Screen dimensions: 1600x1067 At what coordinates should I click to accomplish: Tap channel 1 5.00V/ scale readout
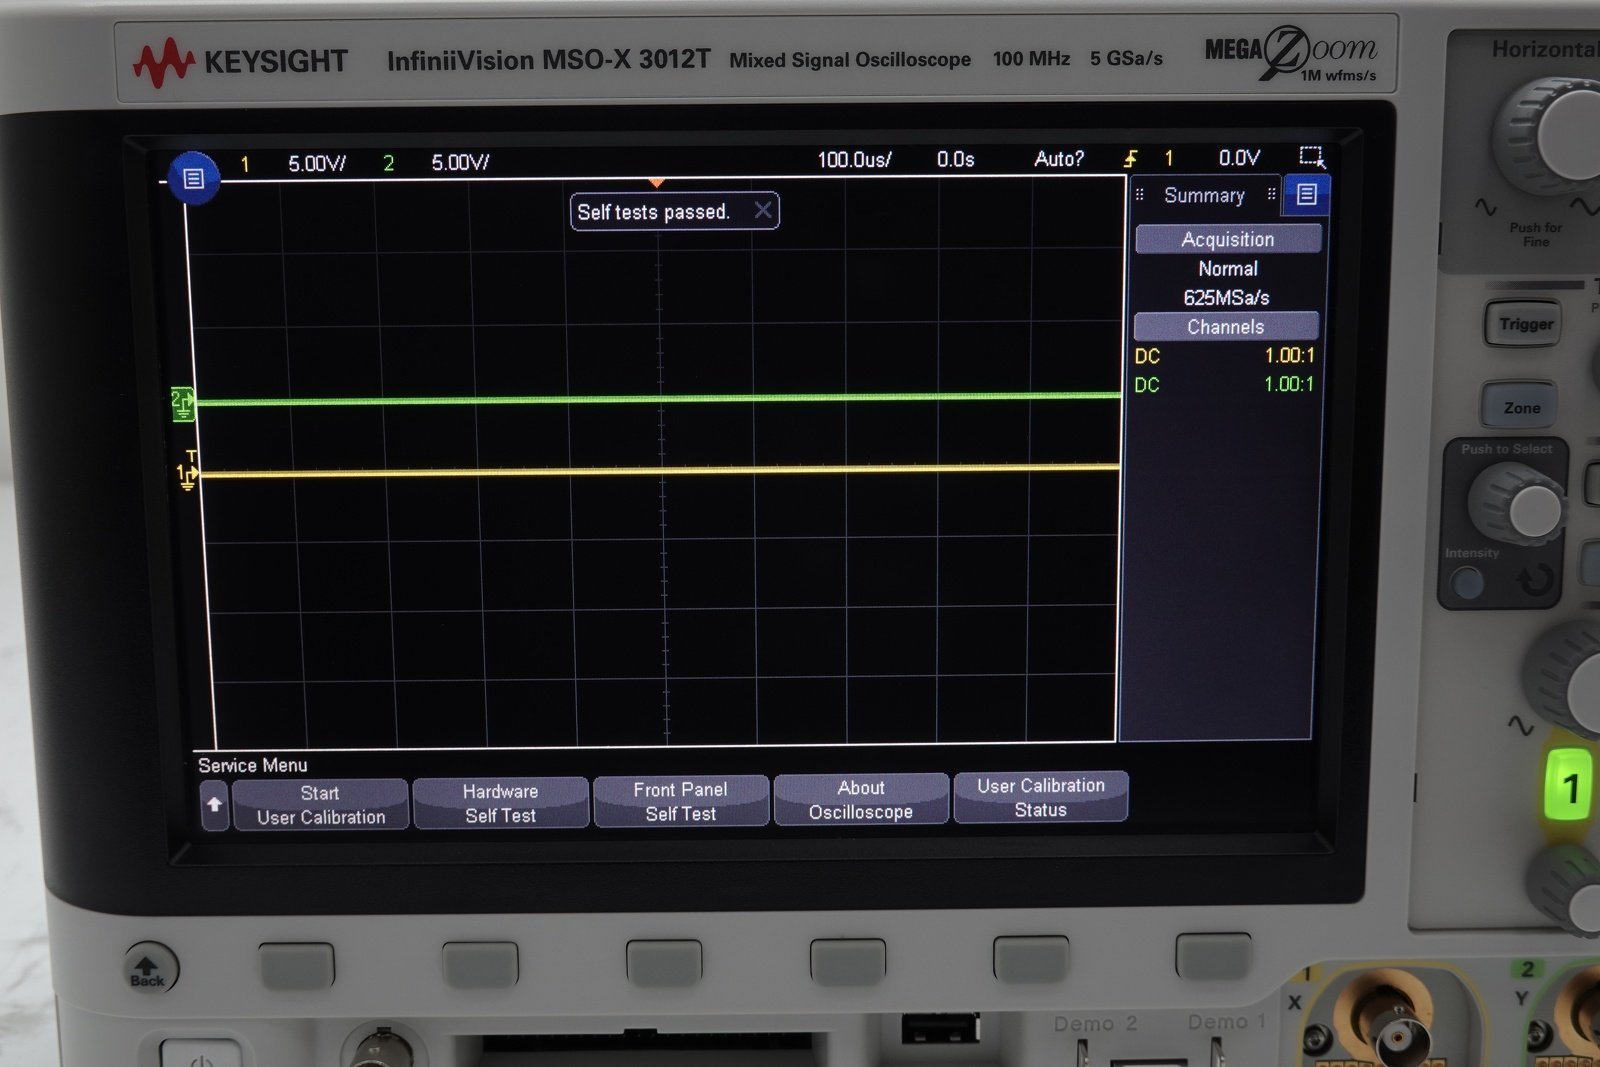pos(317,163)
